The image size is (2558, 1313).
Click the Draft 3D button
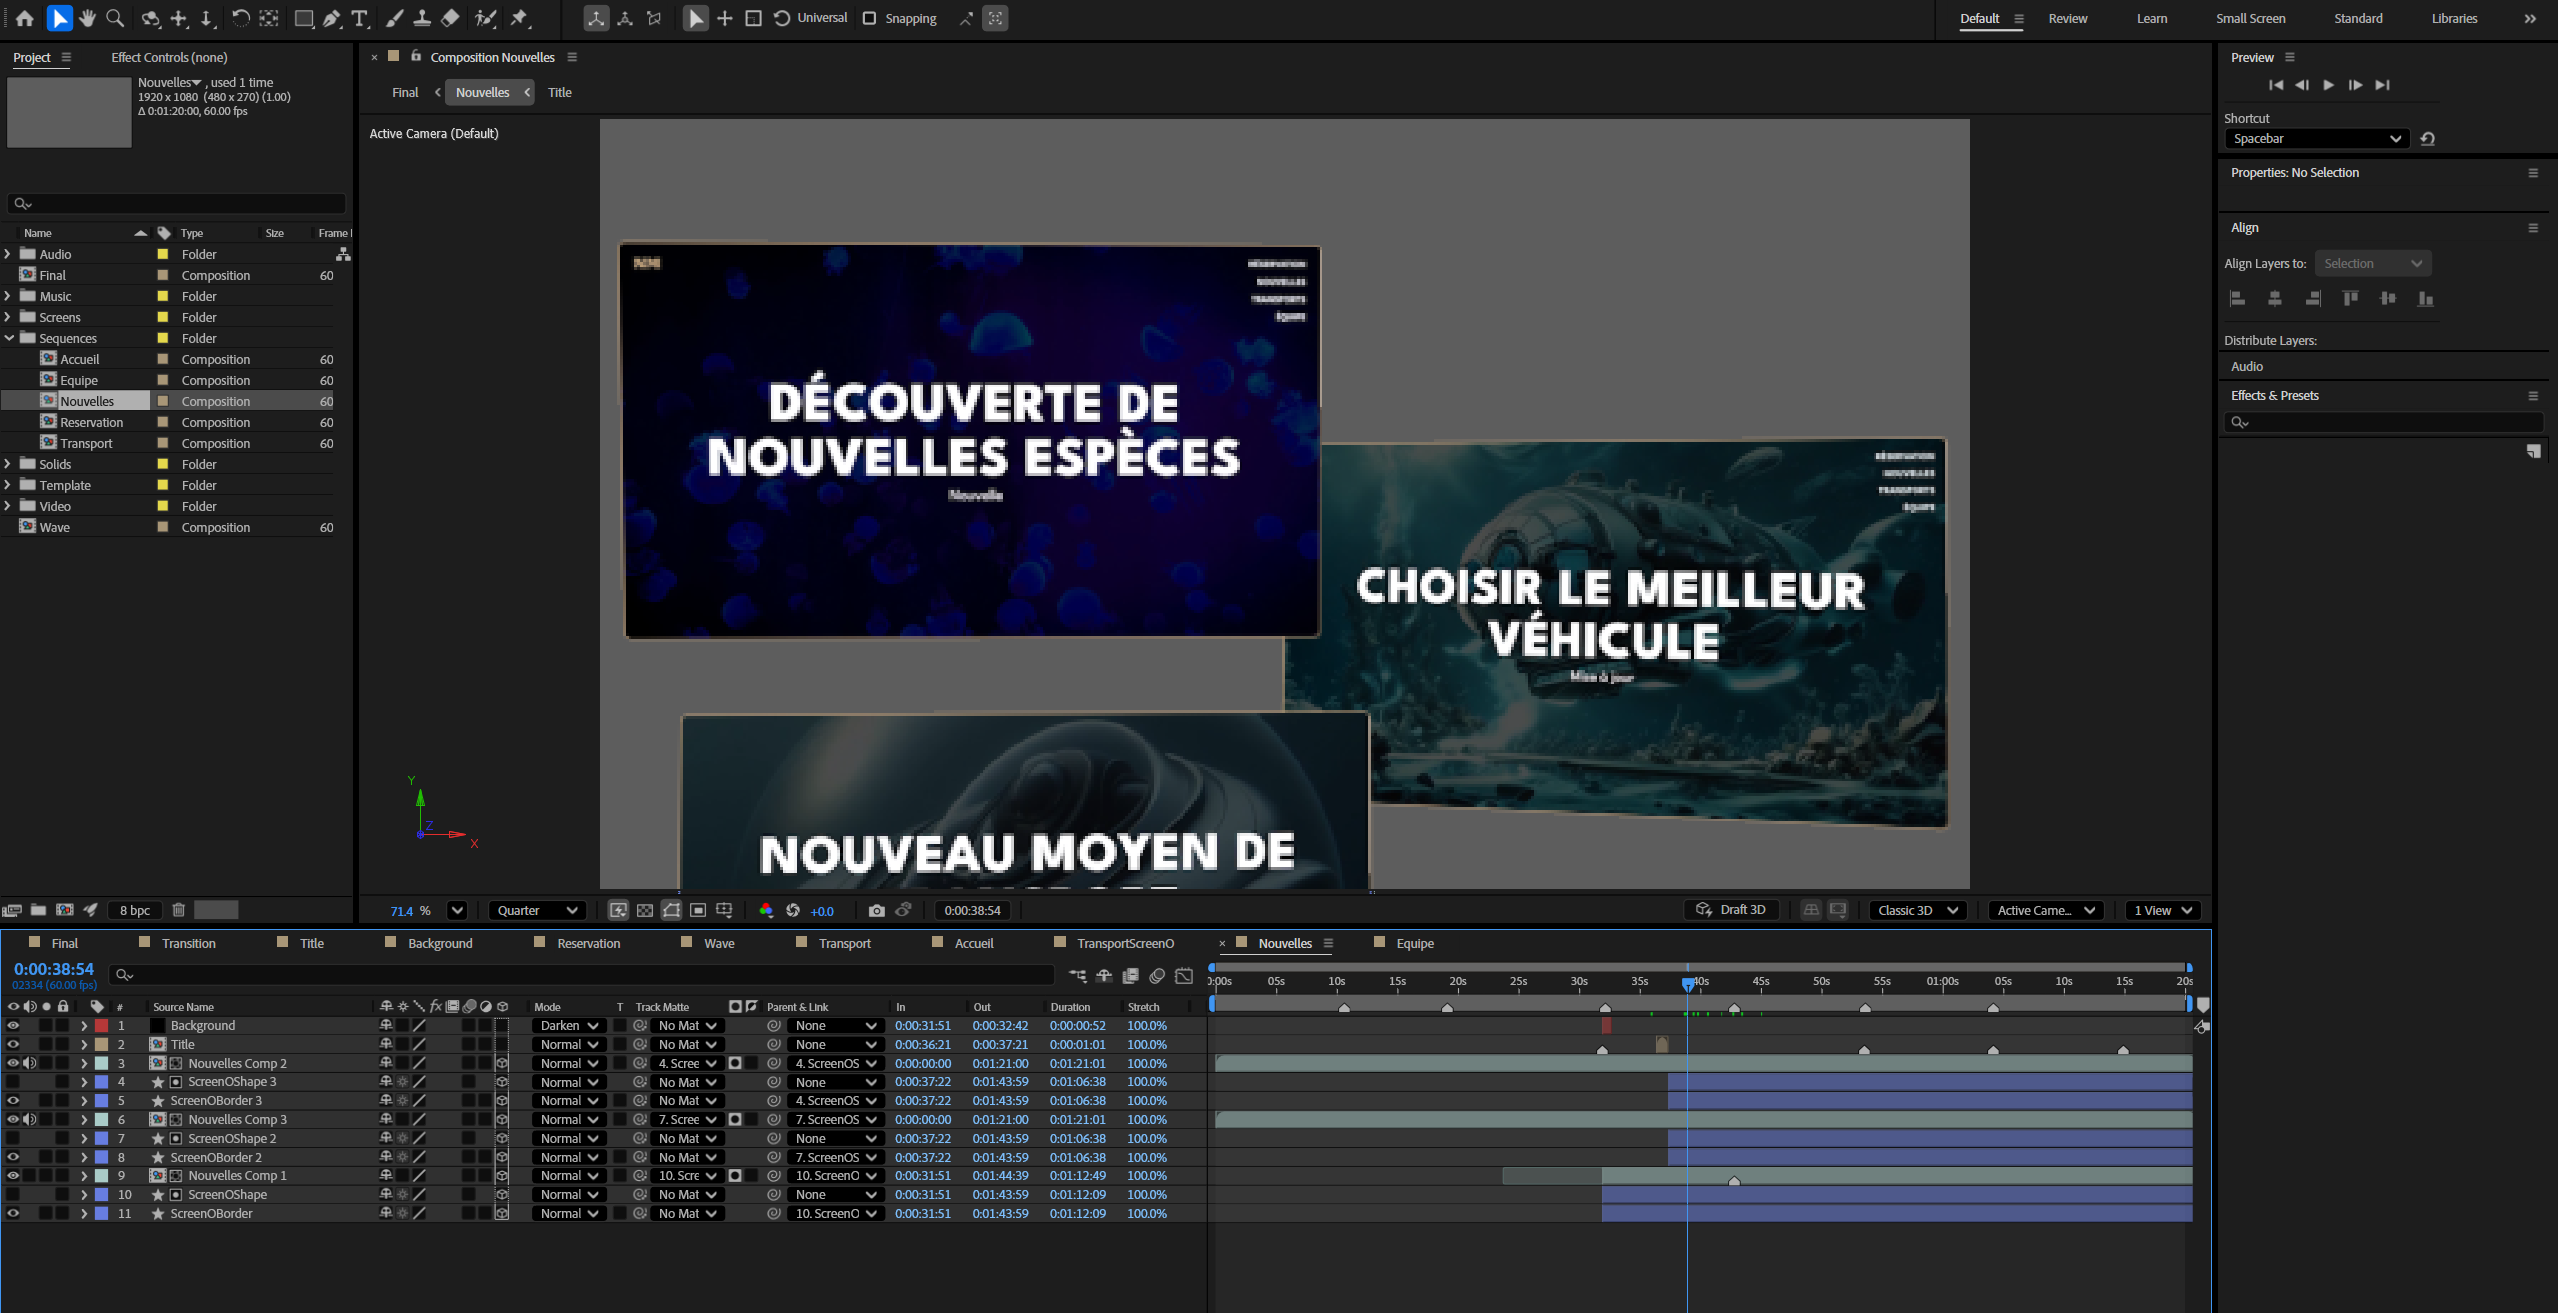[x=1731, y=910]
